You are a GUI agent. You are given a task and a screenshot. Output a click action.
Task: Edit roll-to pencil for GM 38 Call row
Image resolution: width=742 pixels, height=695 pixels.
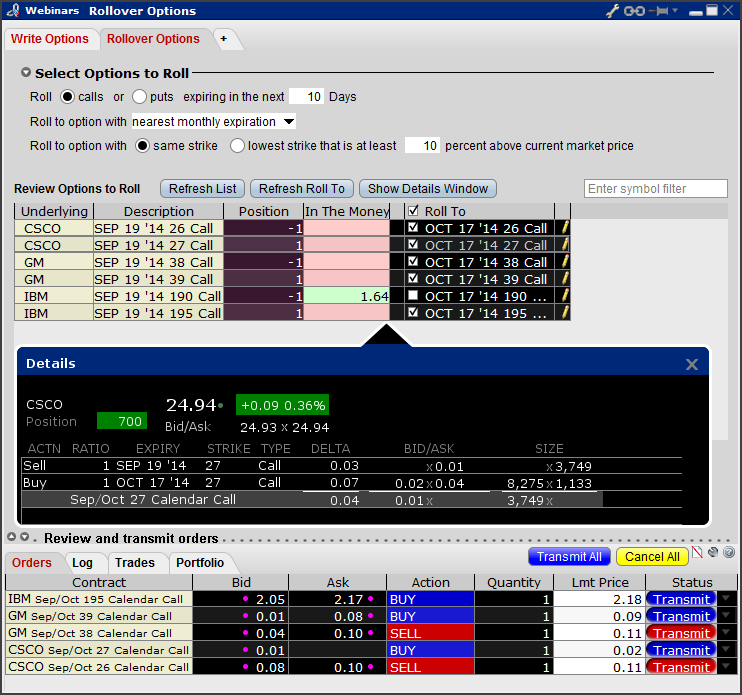pos(564,262)
